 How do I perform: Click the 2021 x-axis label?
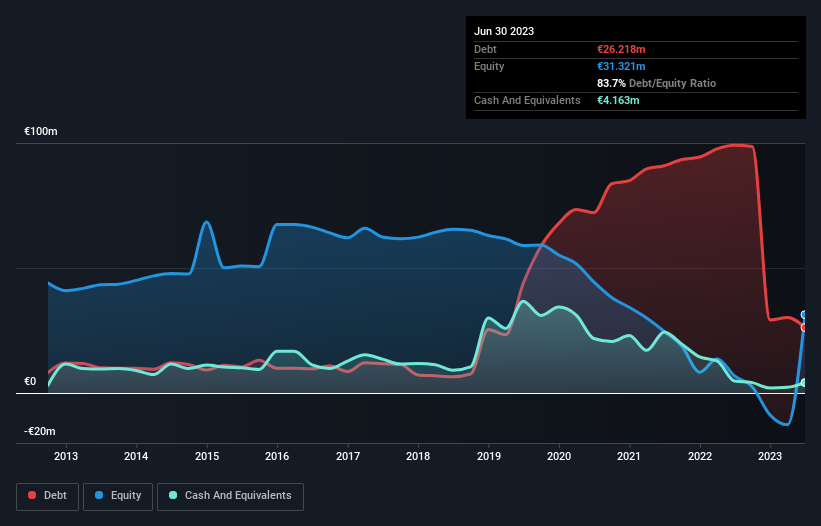point(629,456)
